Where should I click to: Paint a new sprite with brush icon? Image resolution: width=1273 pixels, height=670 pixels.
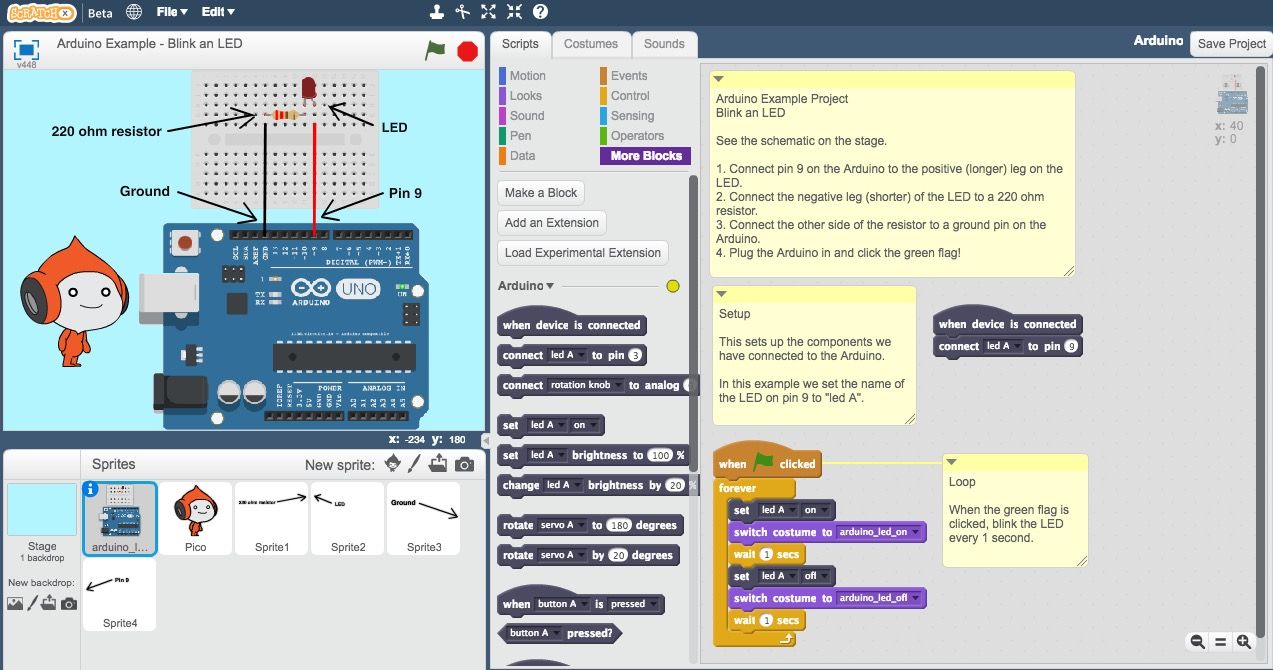point(415,464)
